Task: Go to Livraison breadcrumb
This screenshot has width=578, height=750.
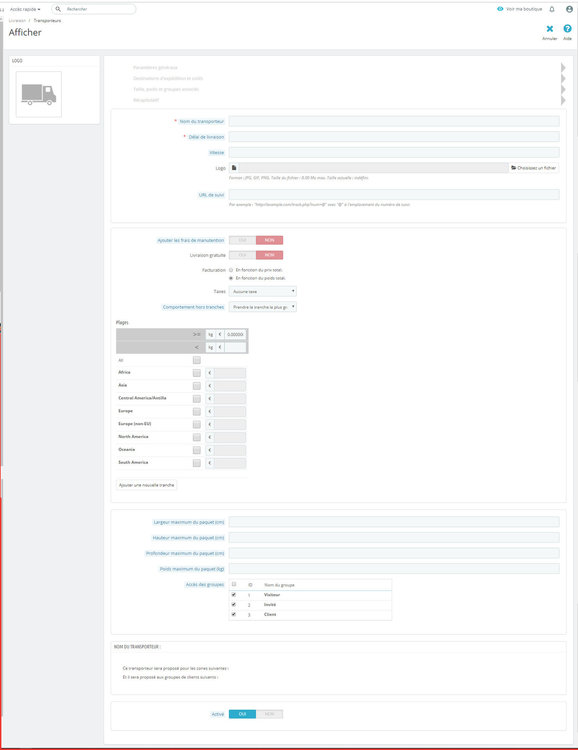Action: [x=17, y=21]
